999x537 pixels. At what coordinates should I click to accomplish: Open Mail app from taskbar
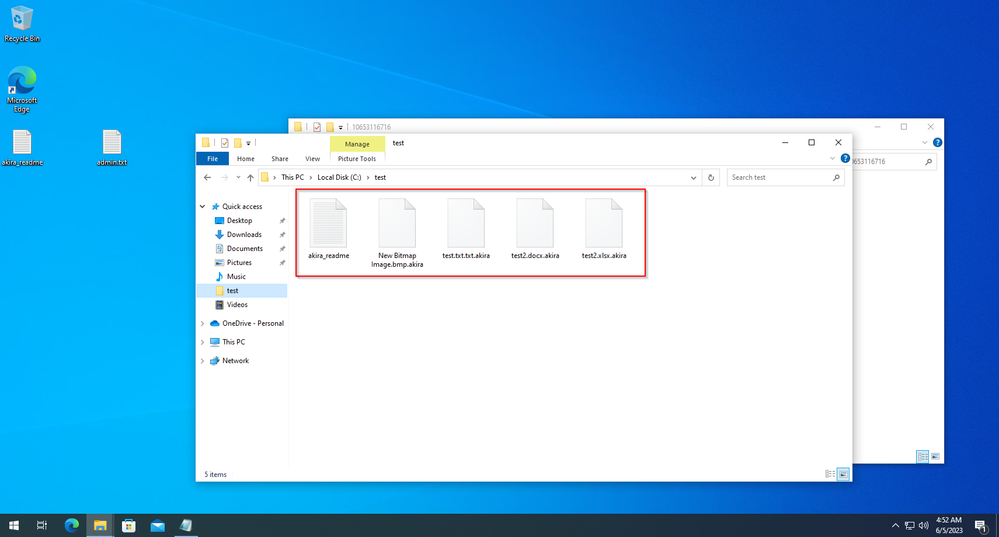point(157,526)
